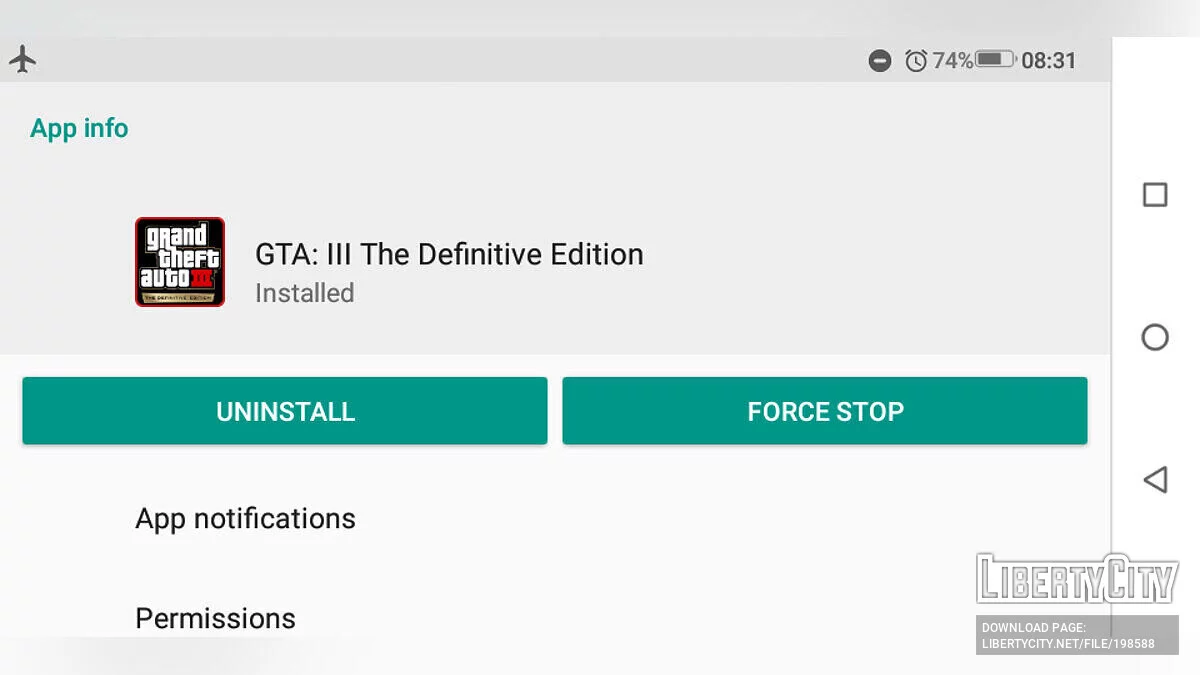Tap the 74% battery percentage text
This screenshot has height=675, width=1200.
[x=952, y=61]
